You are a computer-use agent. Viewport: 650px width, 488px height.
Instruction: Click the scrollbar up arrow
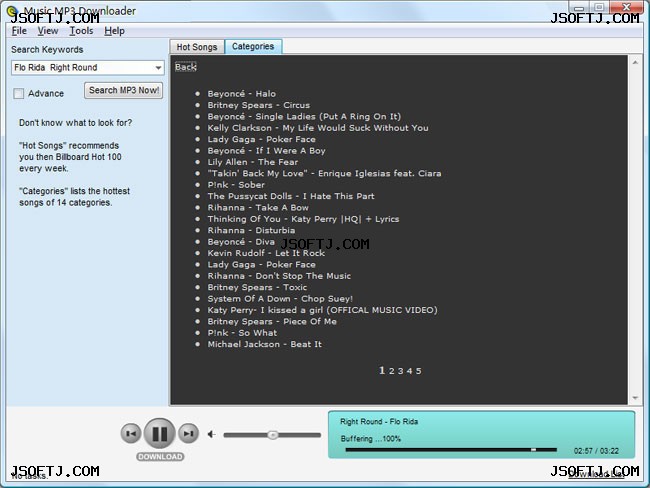[x=635, y=62]
